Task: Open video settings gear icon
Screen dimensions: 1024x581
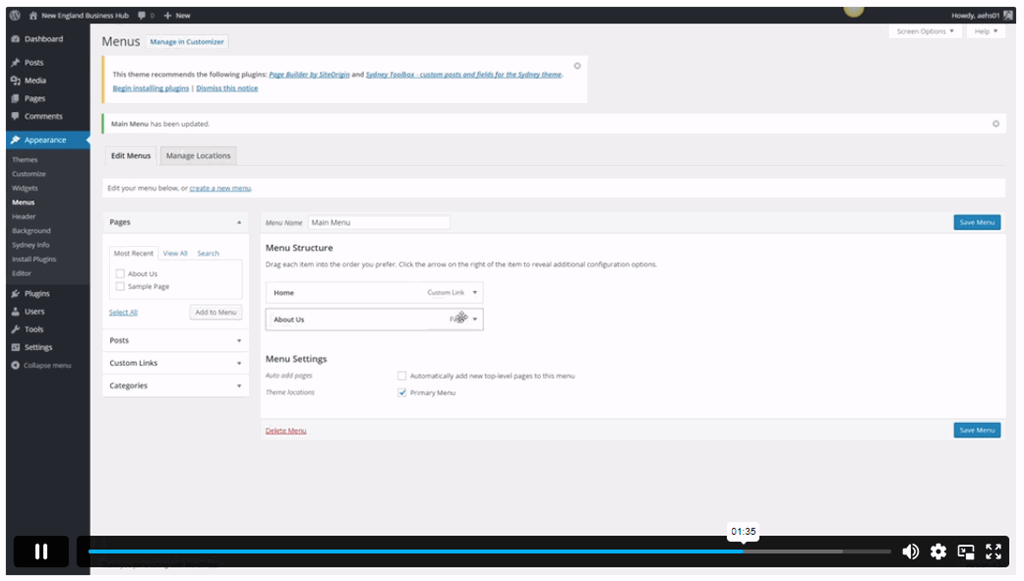Action: (x=938, y=552)
